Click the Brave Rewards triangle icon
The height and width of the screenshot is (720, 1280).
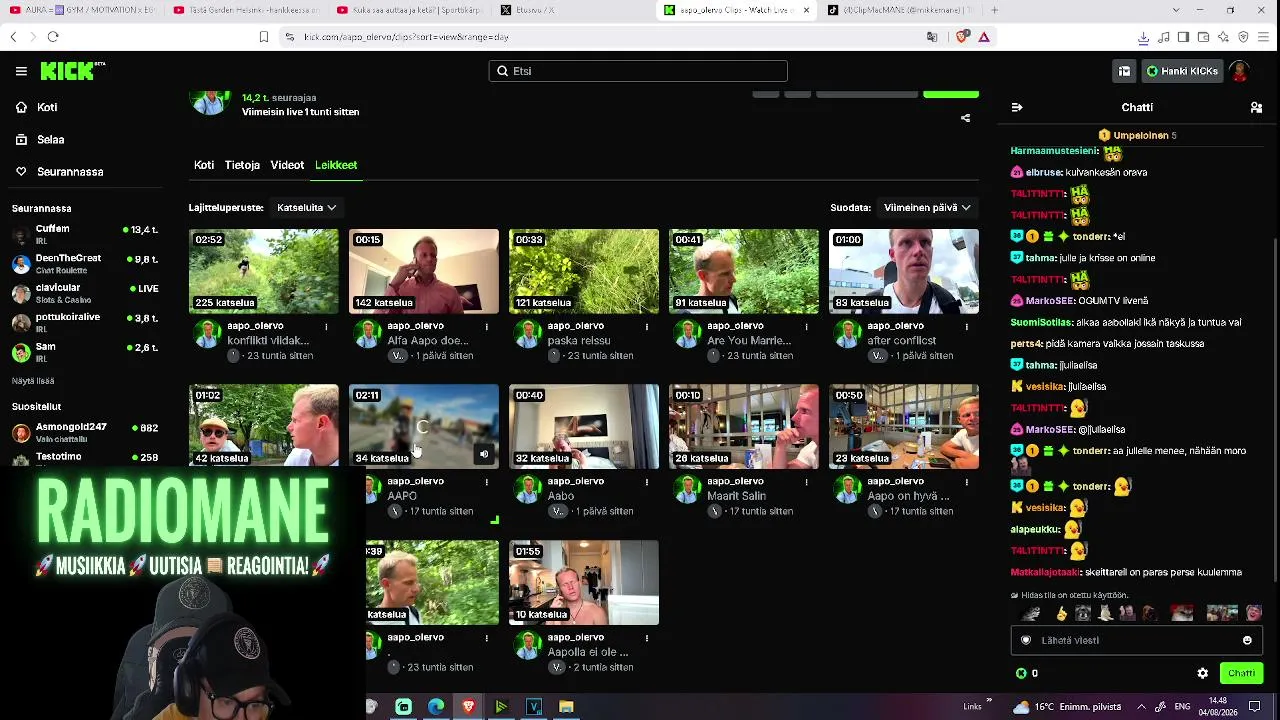point(984,37)
